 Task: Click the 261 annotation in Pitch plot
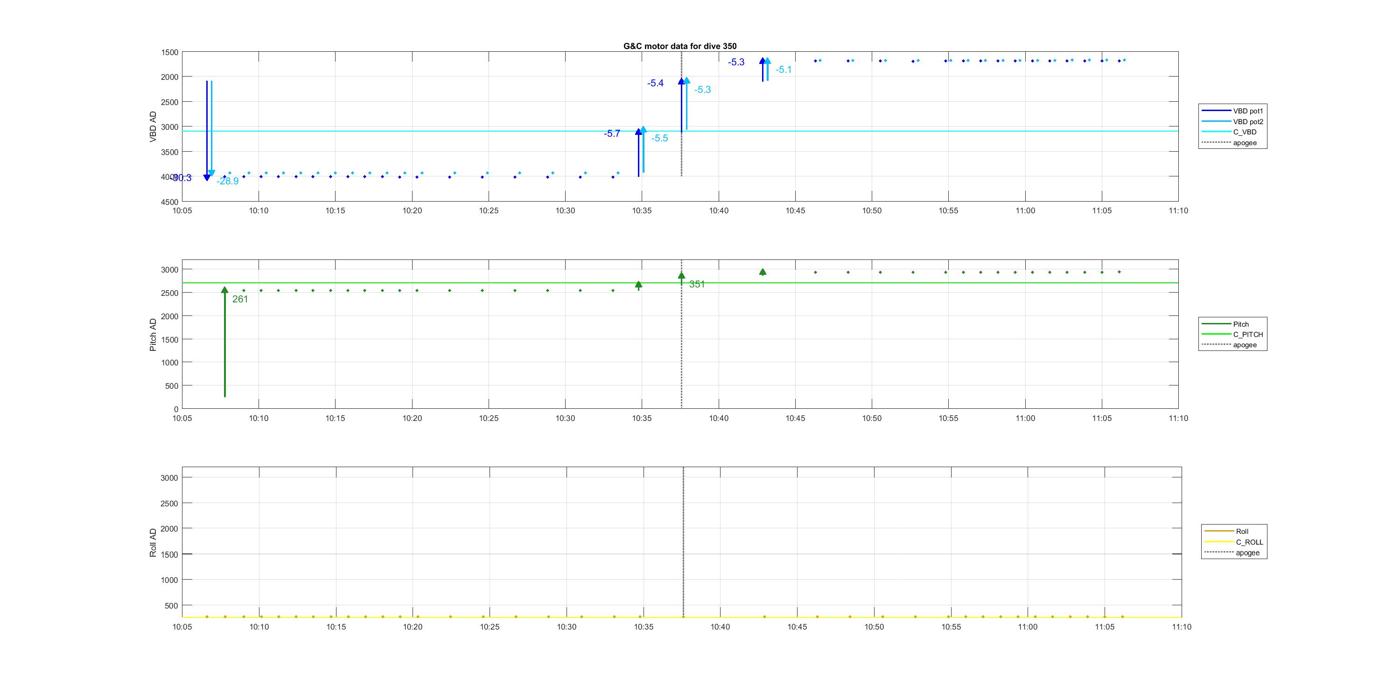coord(240,299)
